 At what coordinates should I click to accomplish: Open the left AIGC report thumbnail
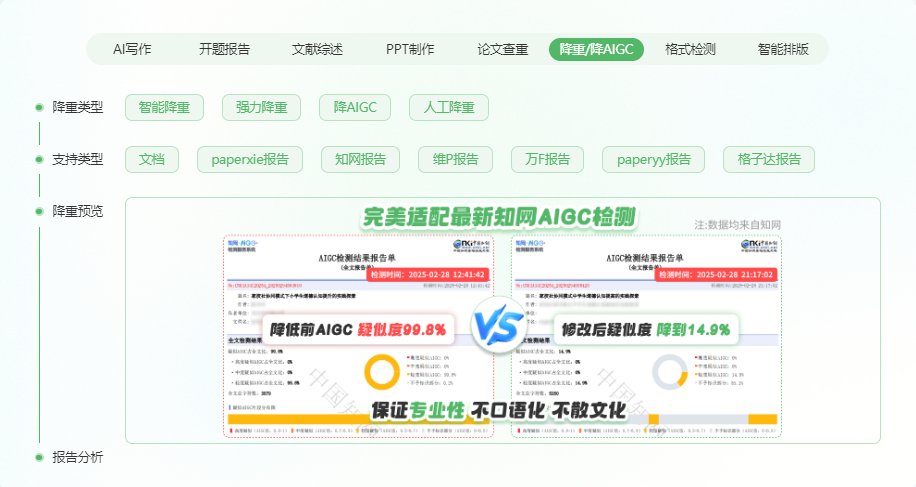[358, 338]
